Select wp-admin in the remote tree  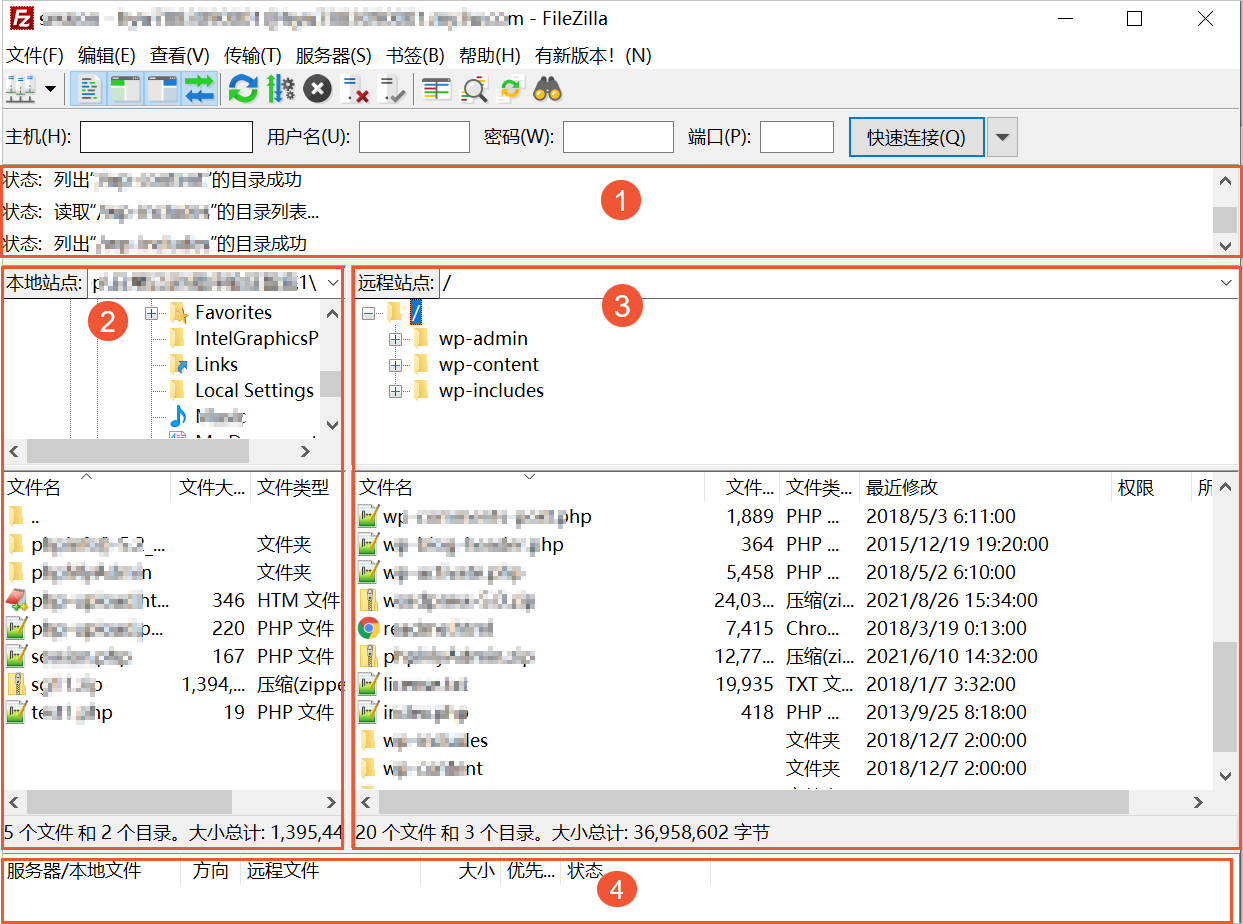pos(483,339)
